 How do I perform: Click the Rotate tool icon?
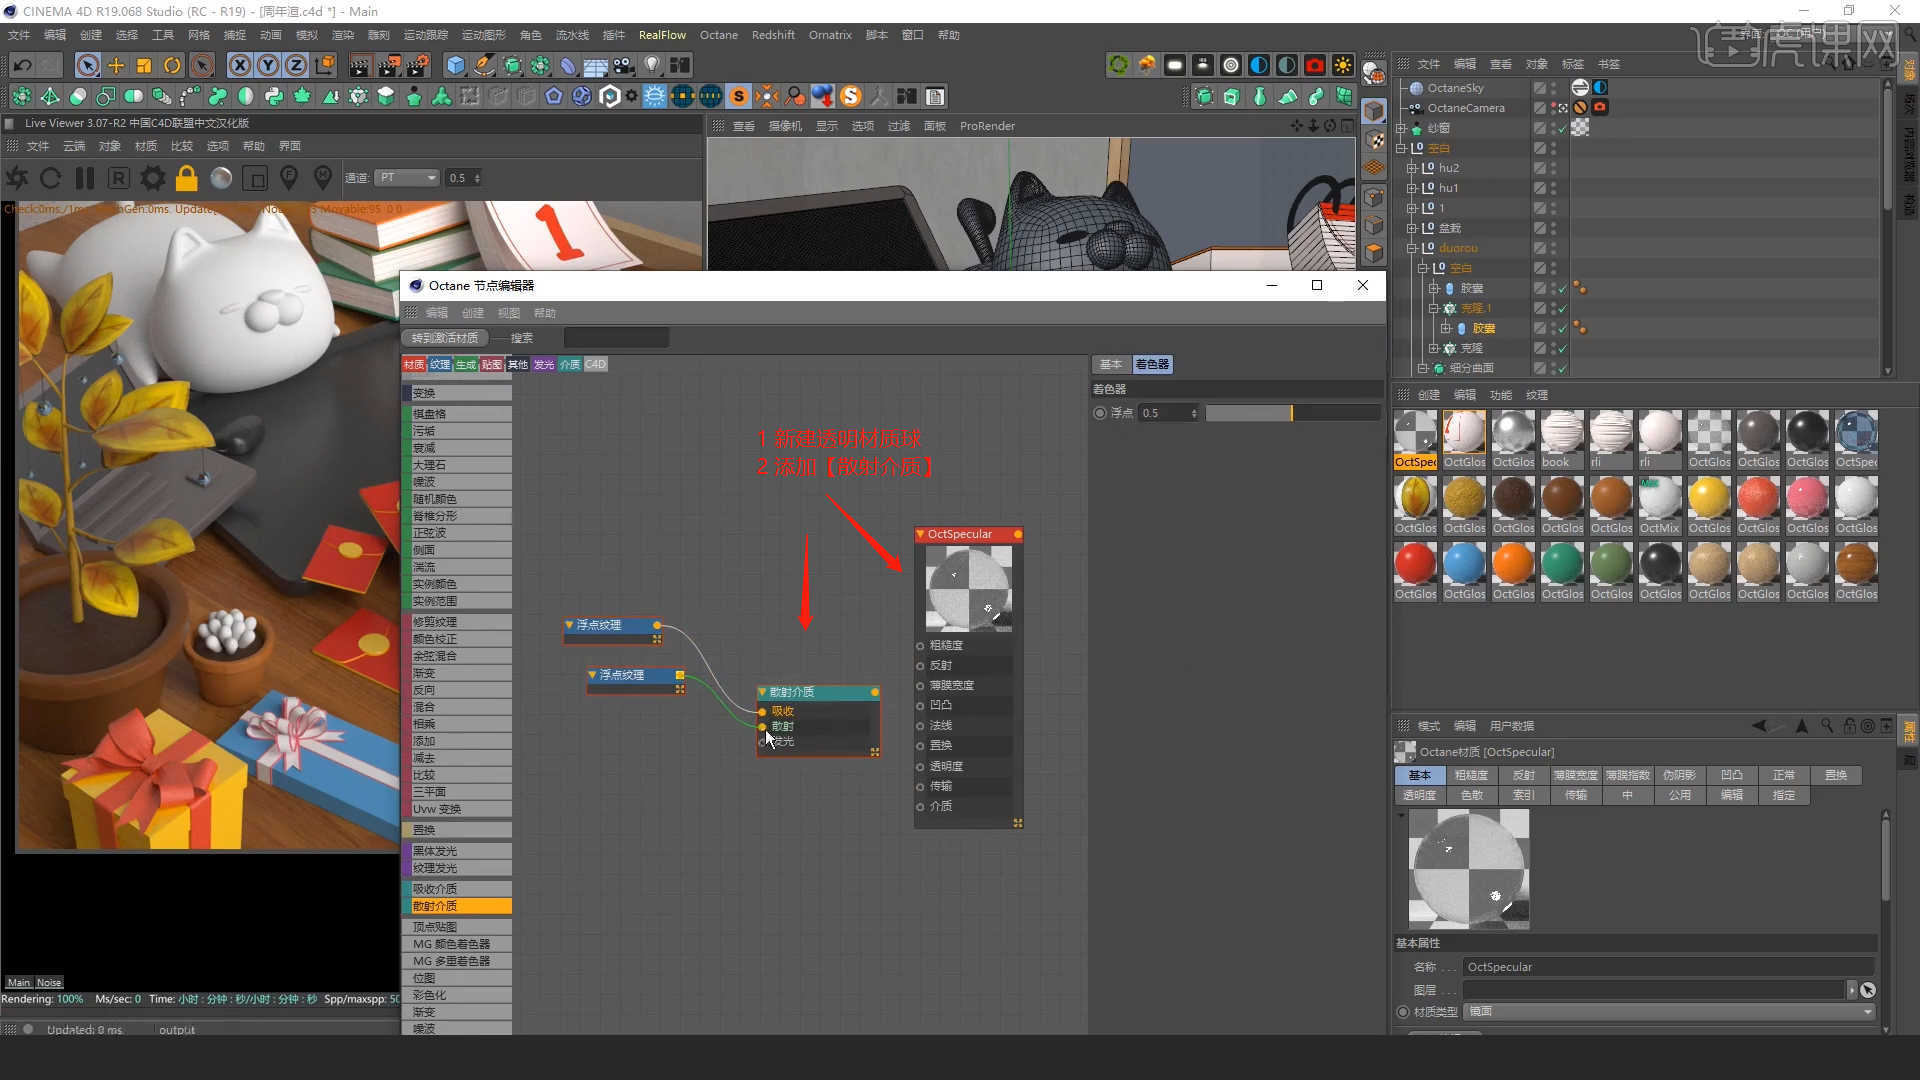(x=172, y=66)
